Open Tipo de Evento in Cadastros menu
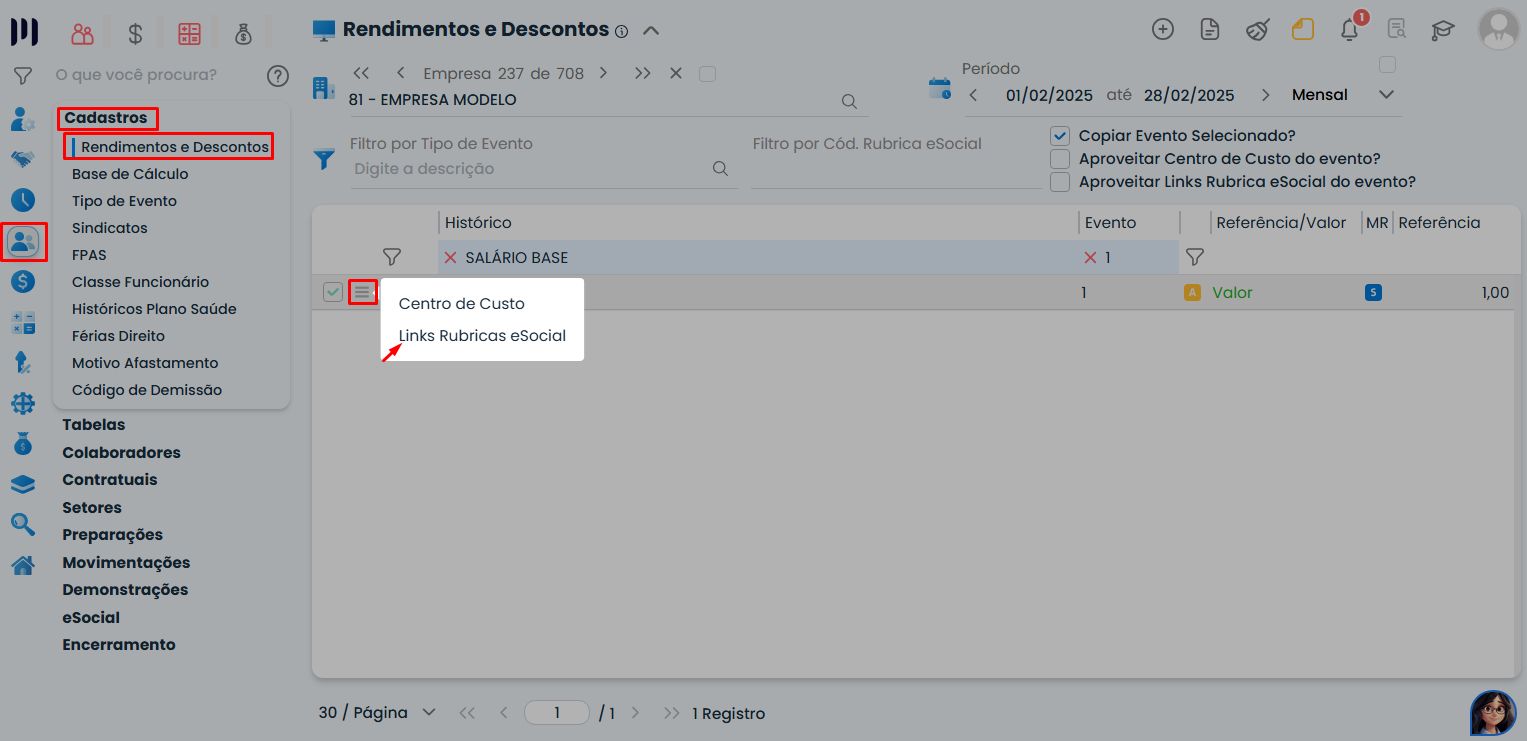Viewport: 1527px width, 741px height. click(x=124, y=201)
